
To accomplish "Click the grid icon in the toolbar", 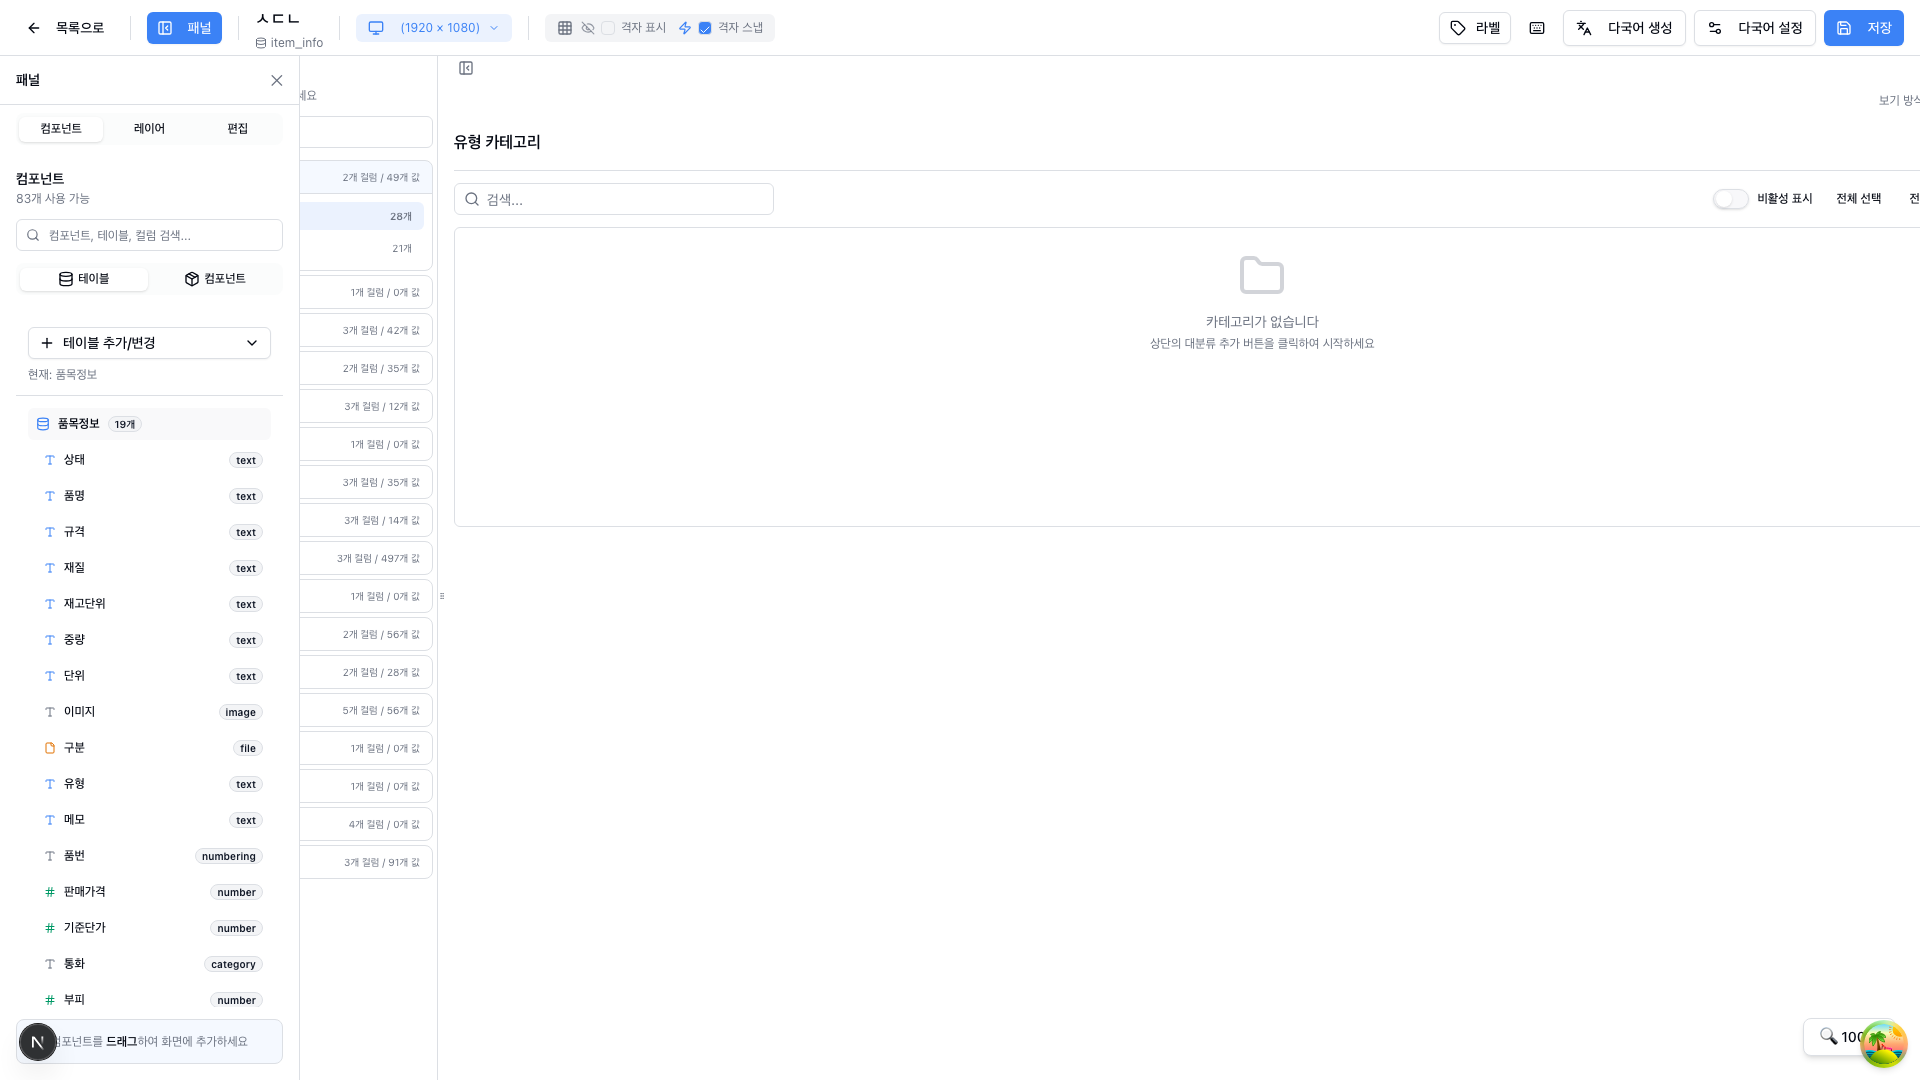I will 565,28.
